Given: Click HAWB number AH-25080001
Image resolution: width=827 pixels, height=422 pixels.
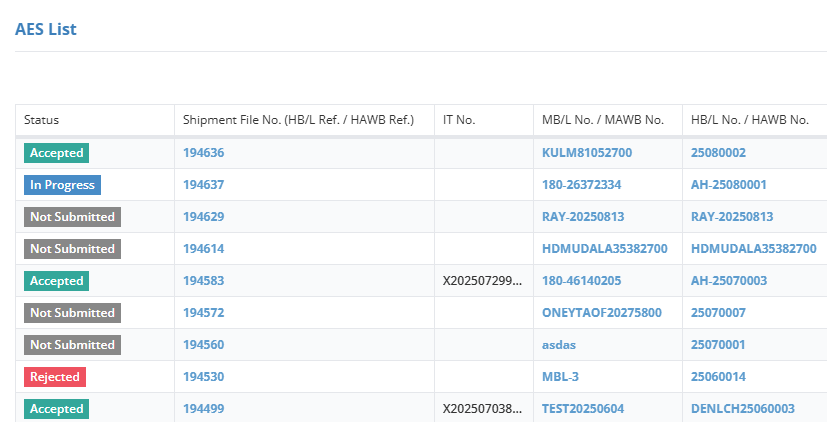Looking at the screenshot, I should click(x=727, y=185).
